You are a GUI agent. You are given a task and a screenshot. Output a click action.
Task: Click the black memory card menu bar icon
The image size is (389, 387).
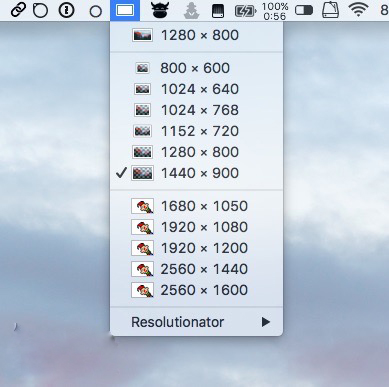pos(218,11)
